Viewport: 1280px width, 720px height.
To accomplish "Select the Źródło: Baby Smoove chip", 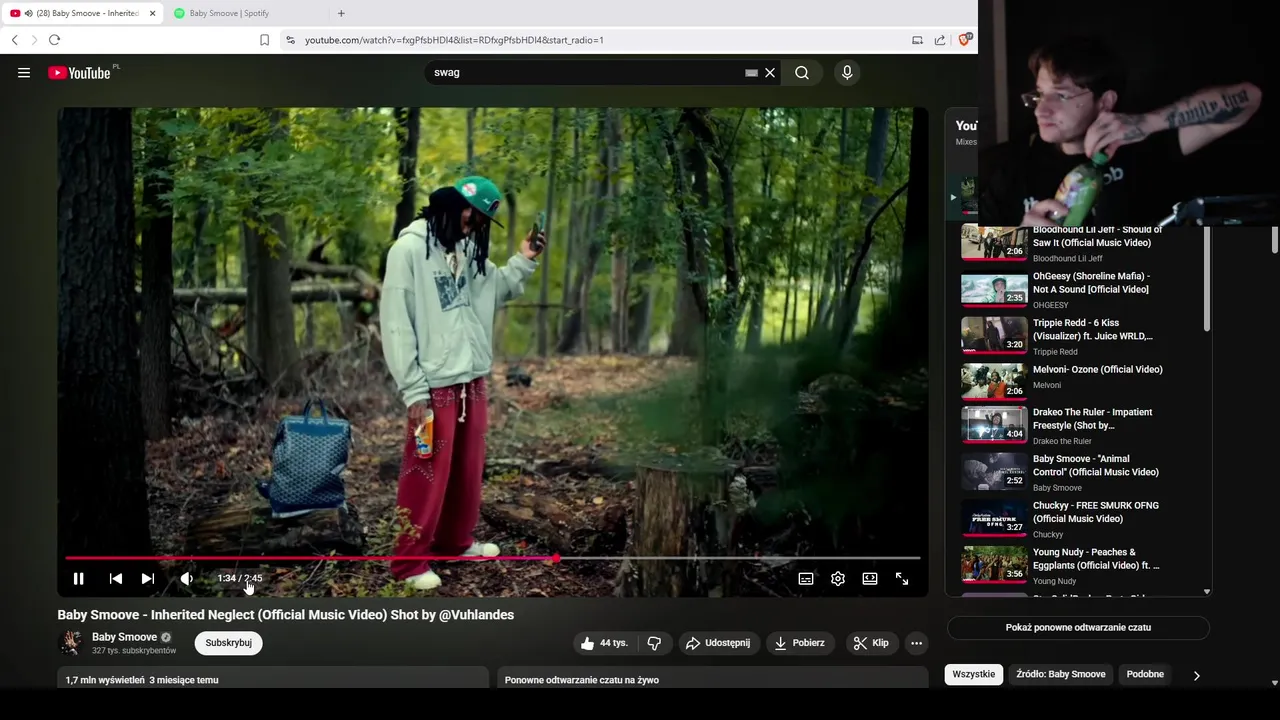I will (1061, 674).
